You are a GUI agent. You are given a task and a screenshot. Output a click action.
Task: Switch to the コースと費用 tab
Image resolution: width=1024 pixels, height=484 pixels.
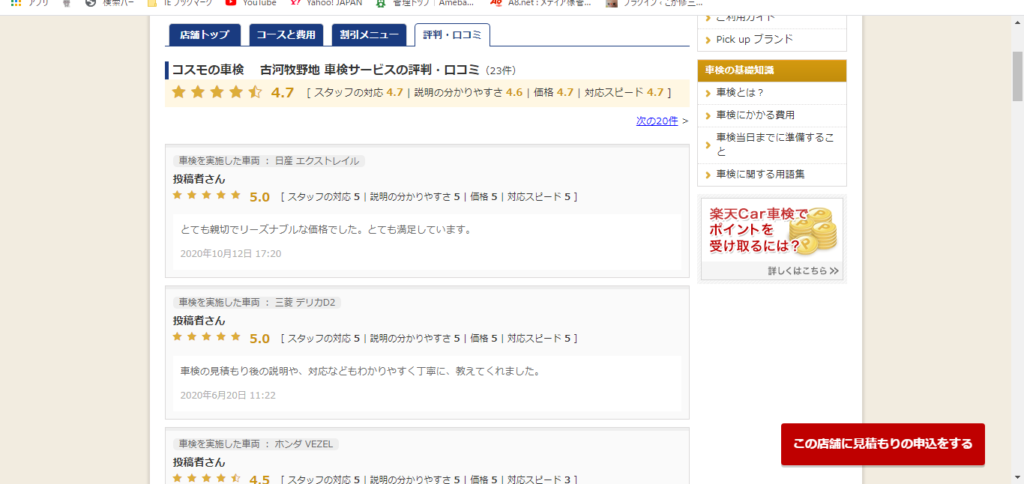286,35
